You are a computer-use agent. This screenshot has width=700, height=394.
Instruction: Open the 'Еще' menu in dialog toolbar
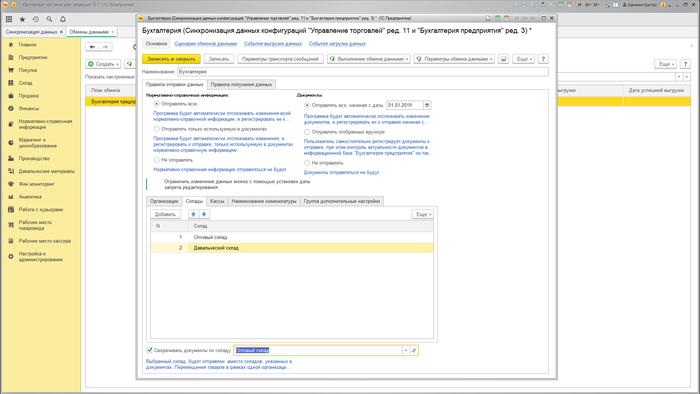tap(523, 59)
